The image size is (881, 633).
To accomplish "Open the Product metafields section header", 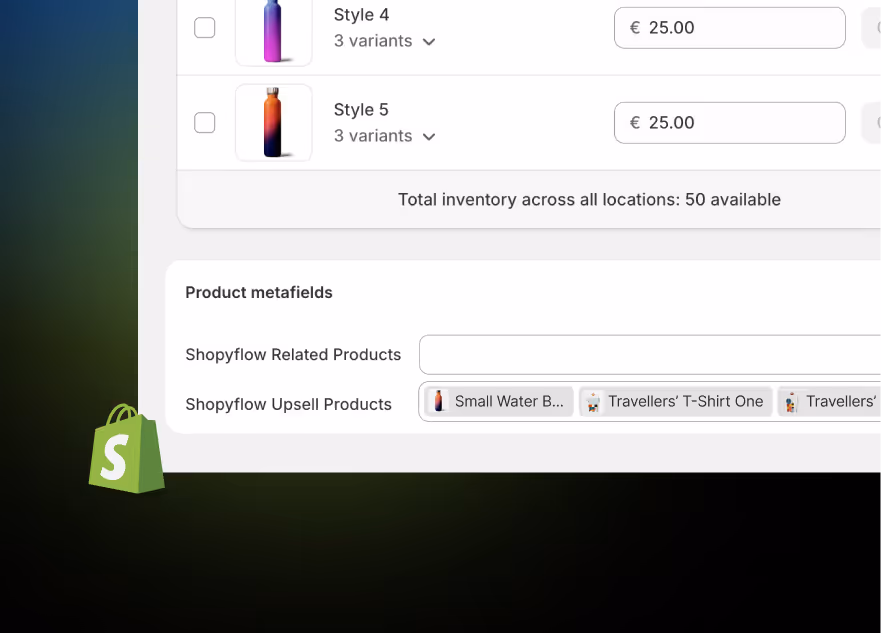I will coord(258,292).
